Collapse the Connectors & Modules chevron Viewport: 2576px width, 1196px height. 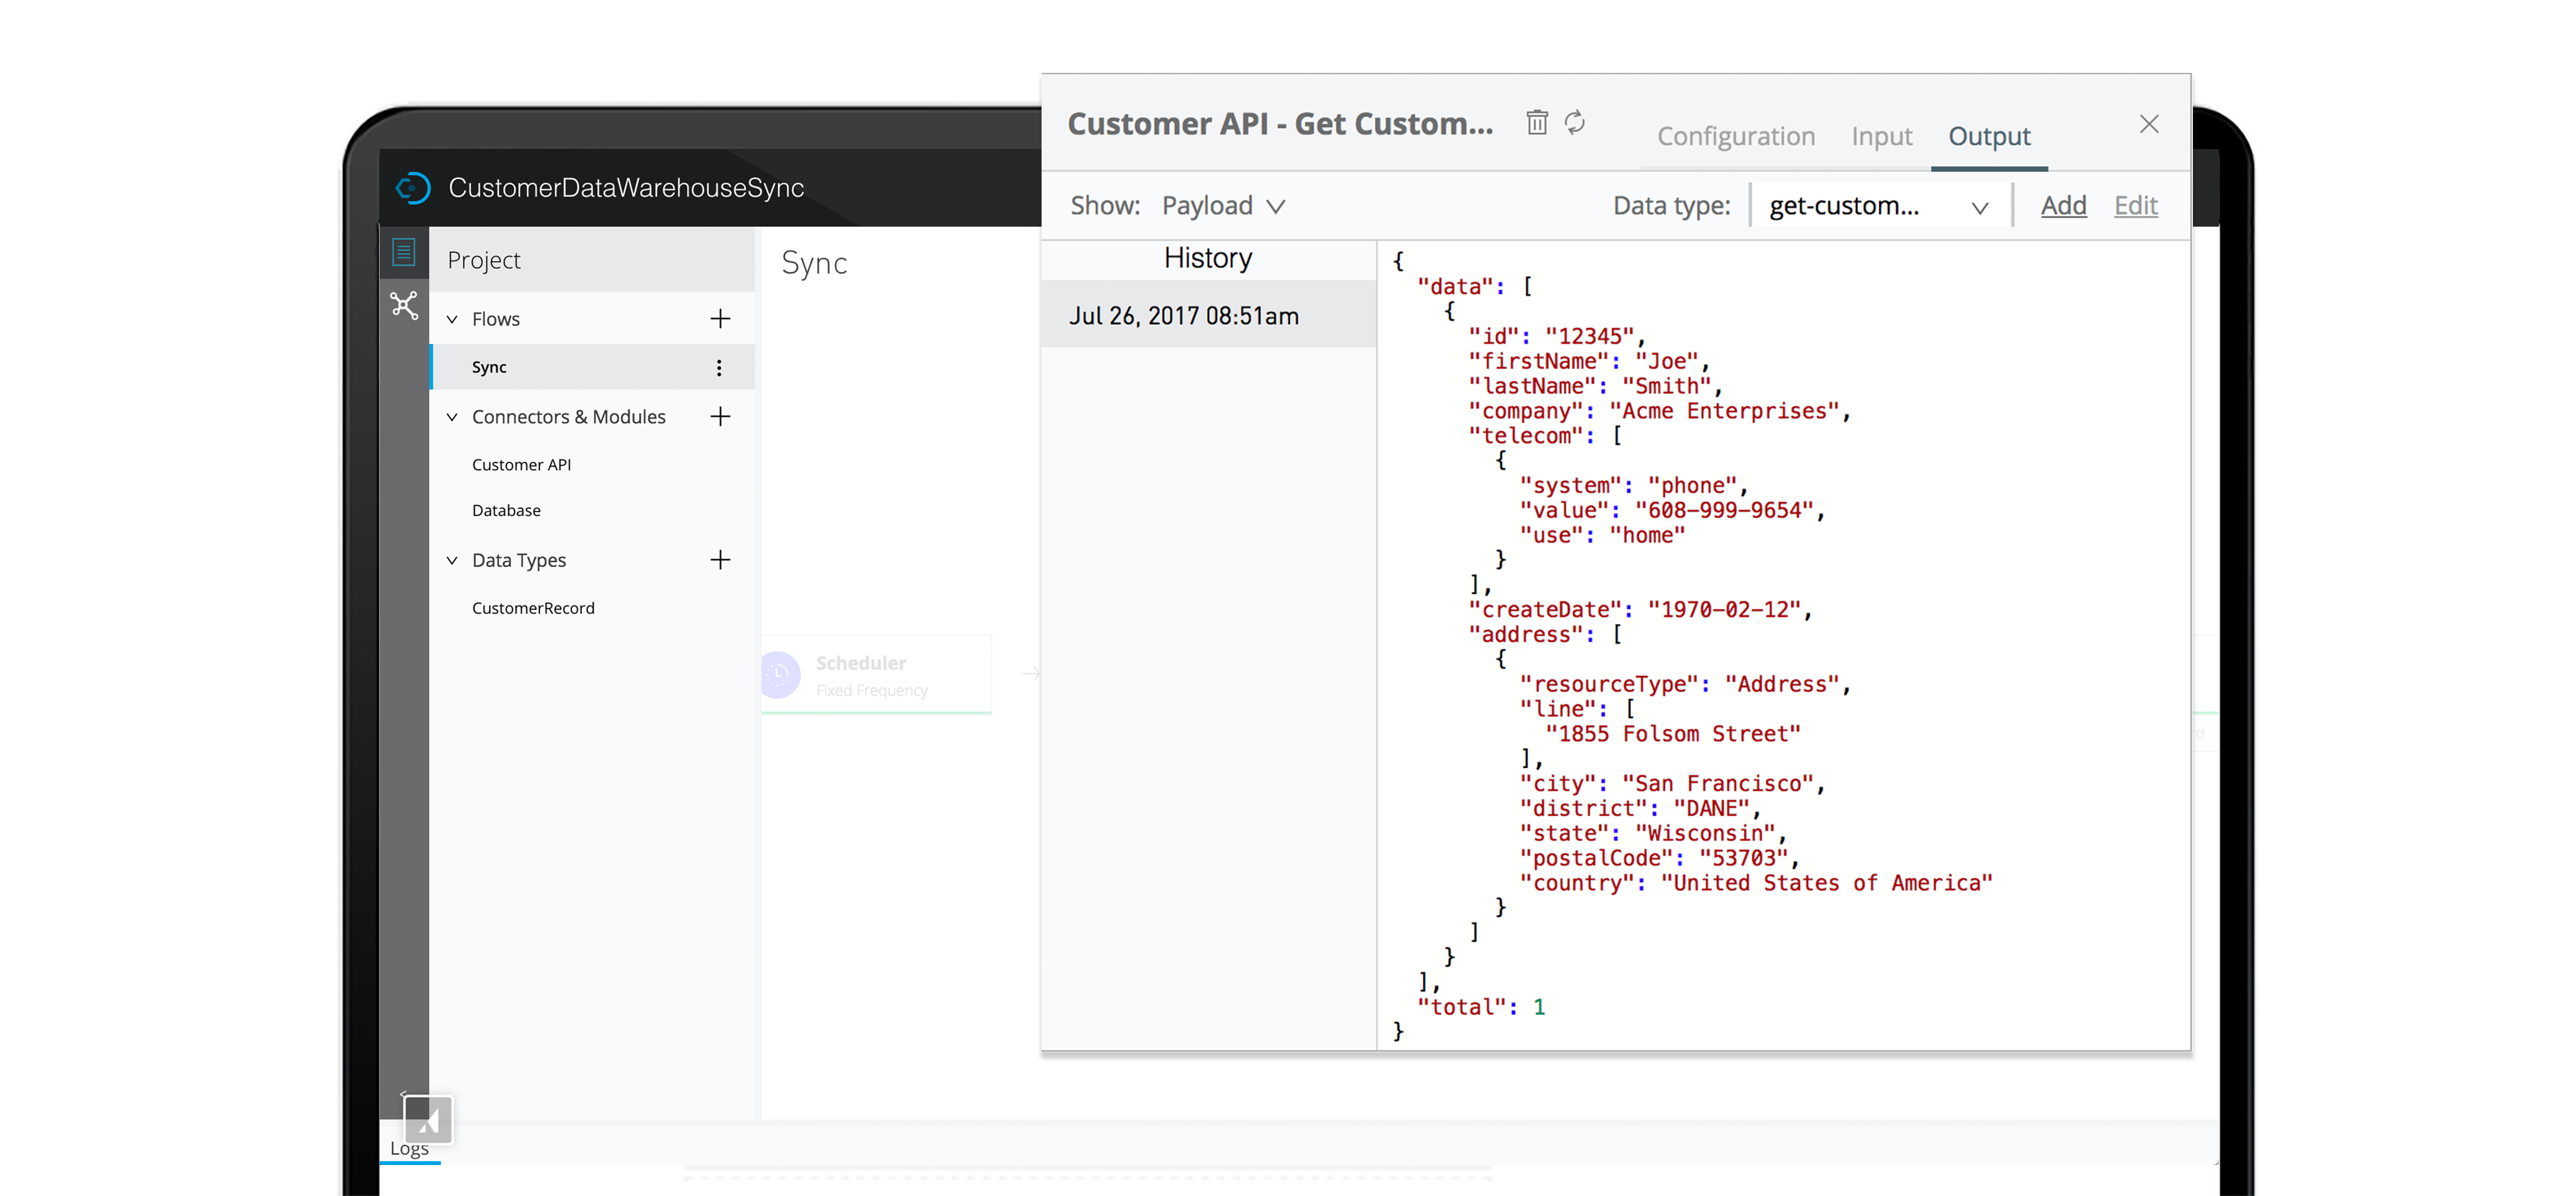(x=452, y=417)
